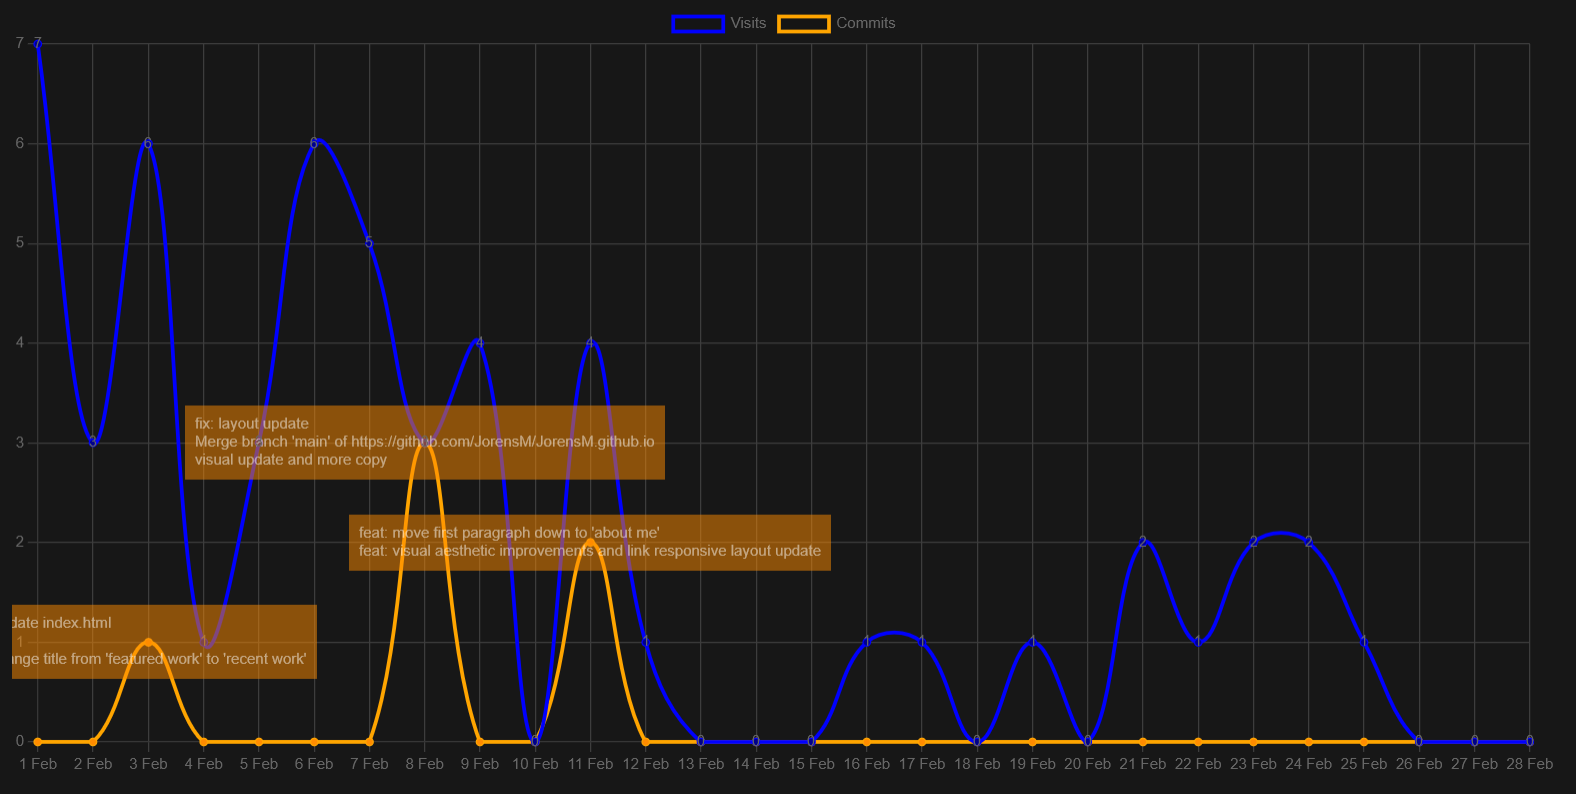This screenshot has width=1576, height=794.
Task: Click the 15 Feb x-axis label
Action: [x=811, y=764]
